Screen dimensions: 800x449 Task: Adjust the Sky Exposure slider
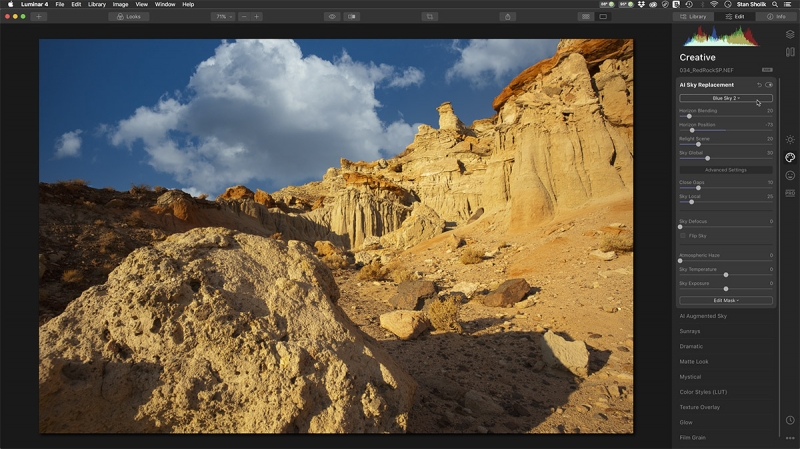click(726, 289)
